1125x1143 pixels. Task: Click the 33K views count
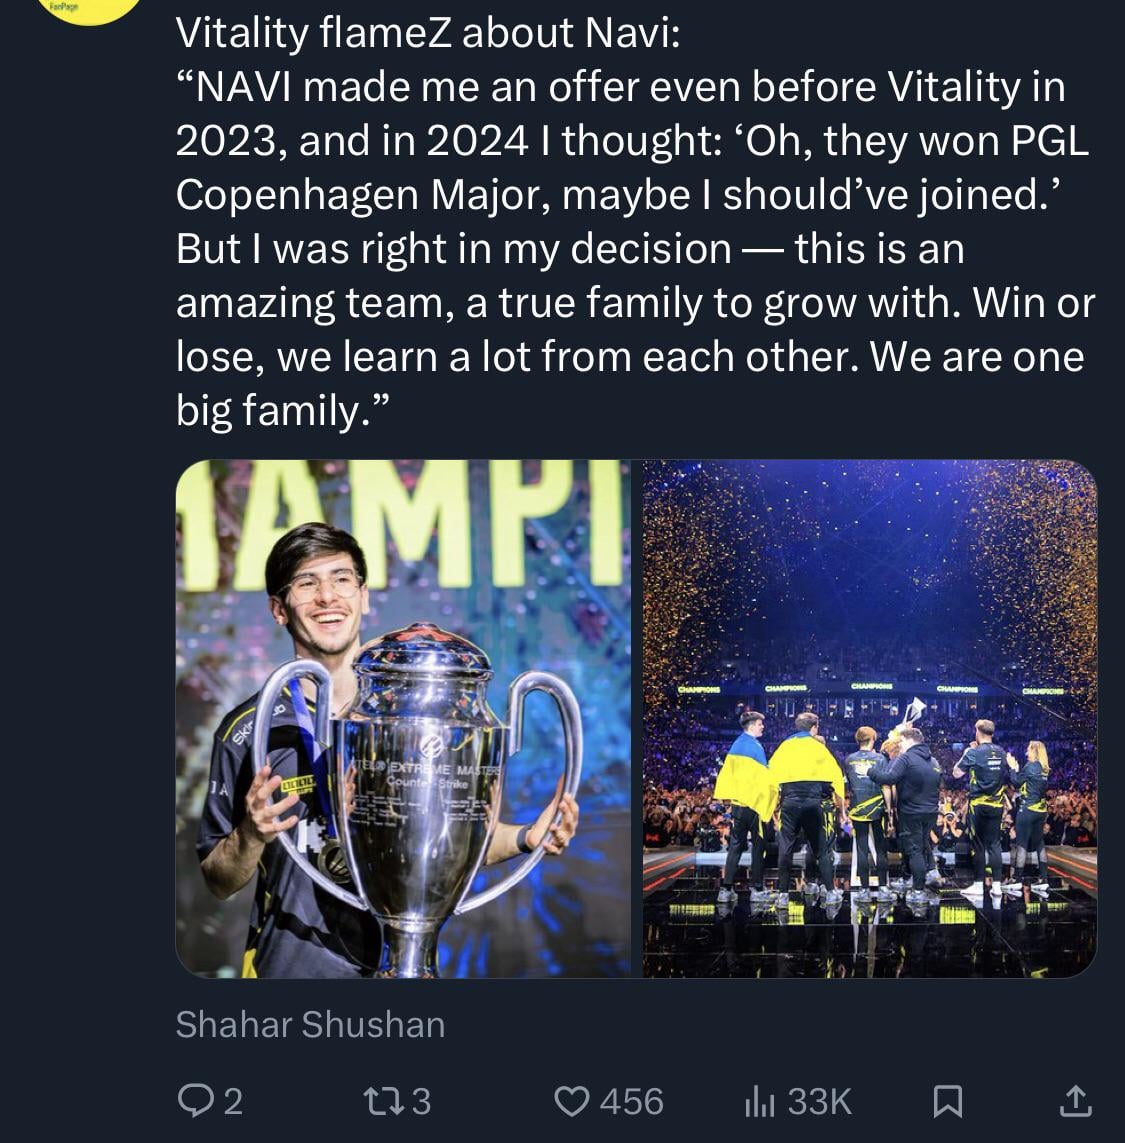coord(820,1101)
